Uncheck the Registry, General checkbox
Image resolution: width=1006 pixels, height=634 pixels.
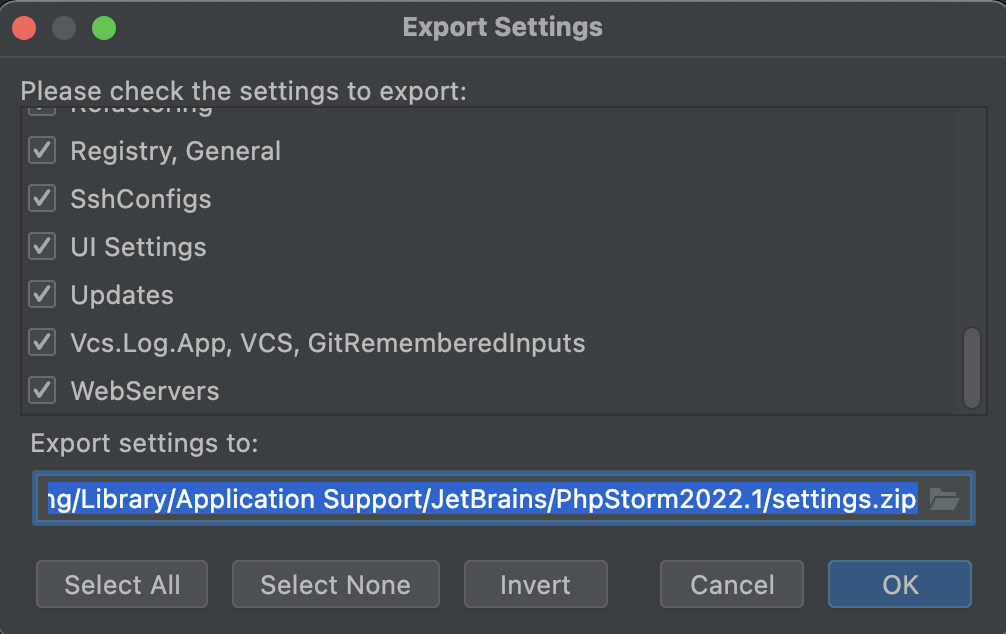click(x=42, y=151)
